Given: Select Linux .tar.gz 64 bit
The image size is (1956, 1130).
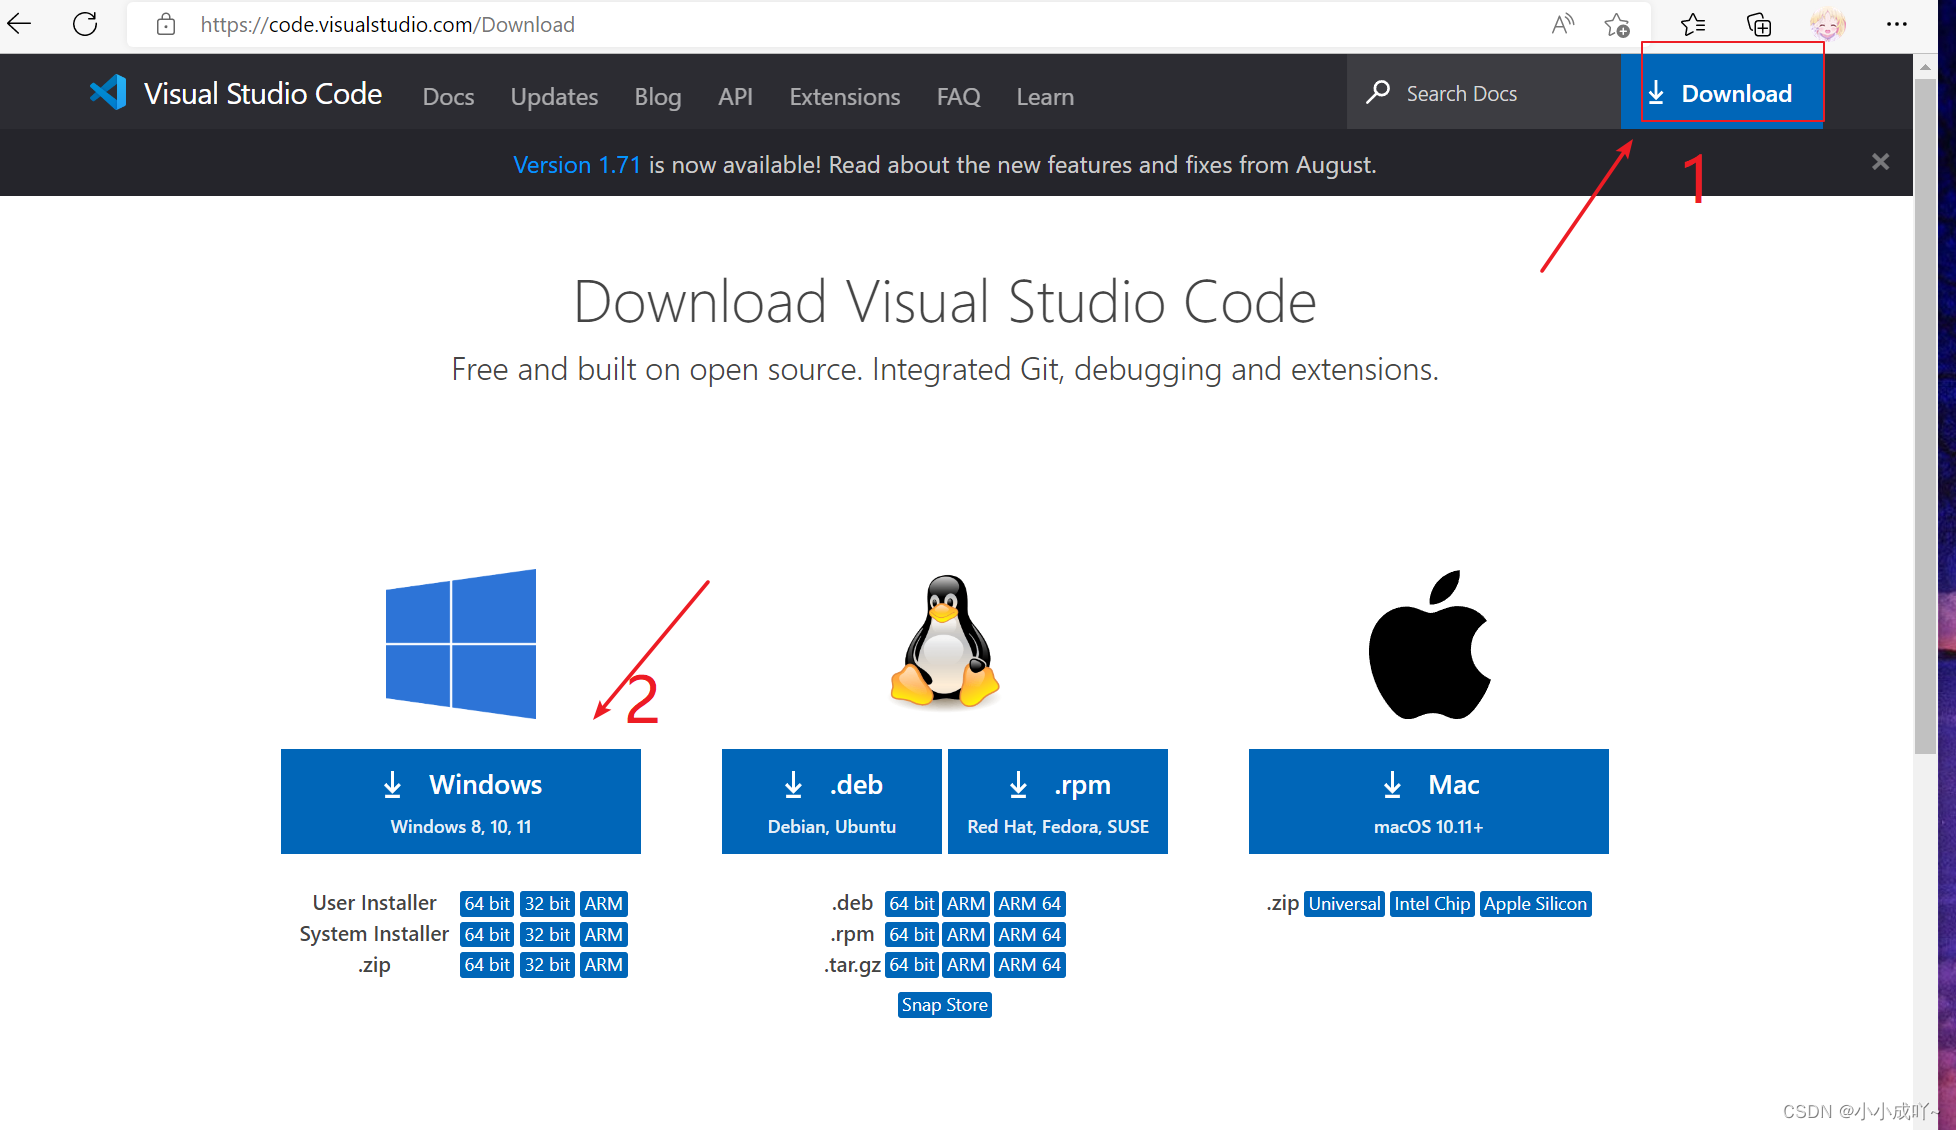Looking at the screenshot, I should (x=912, y=965).
